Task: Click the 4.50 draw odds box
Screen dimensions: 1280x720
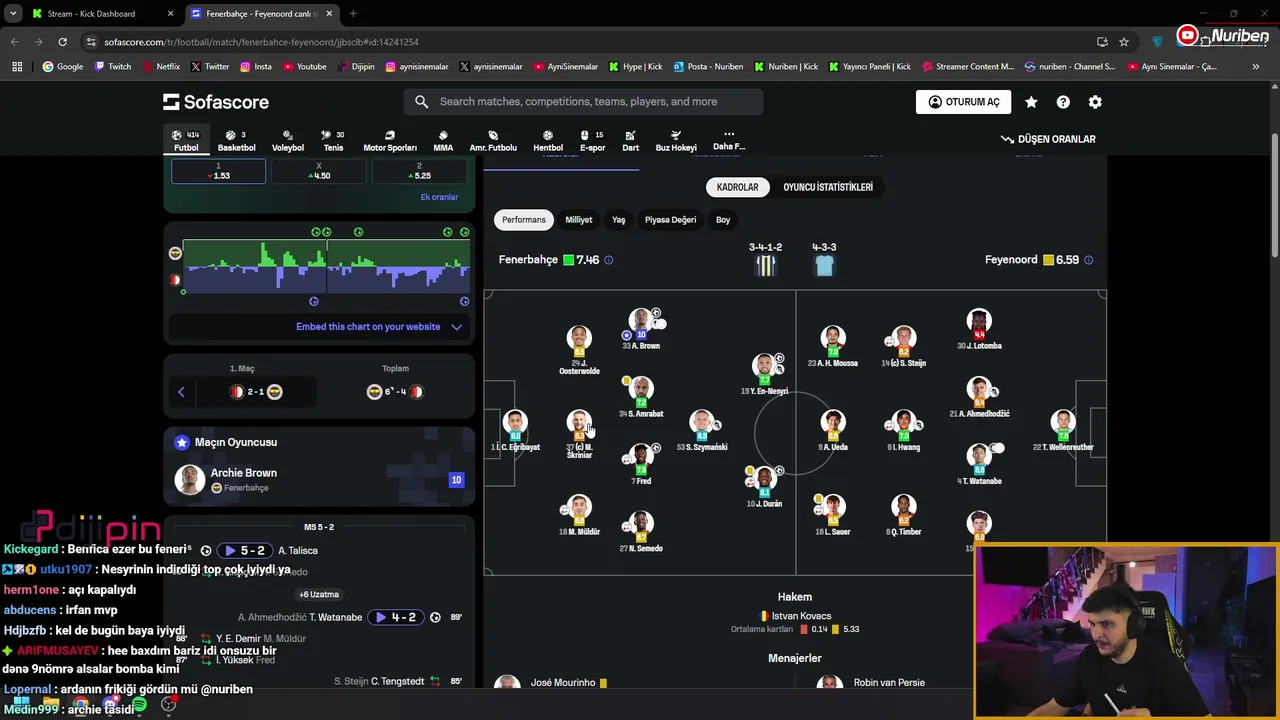Action: [319, 171]
